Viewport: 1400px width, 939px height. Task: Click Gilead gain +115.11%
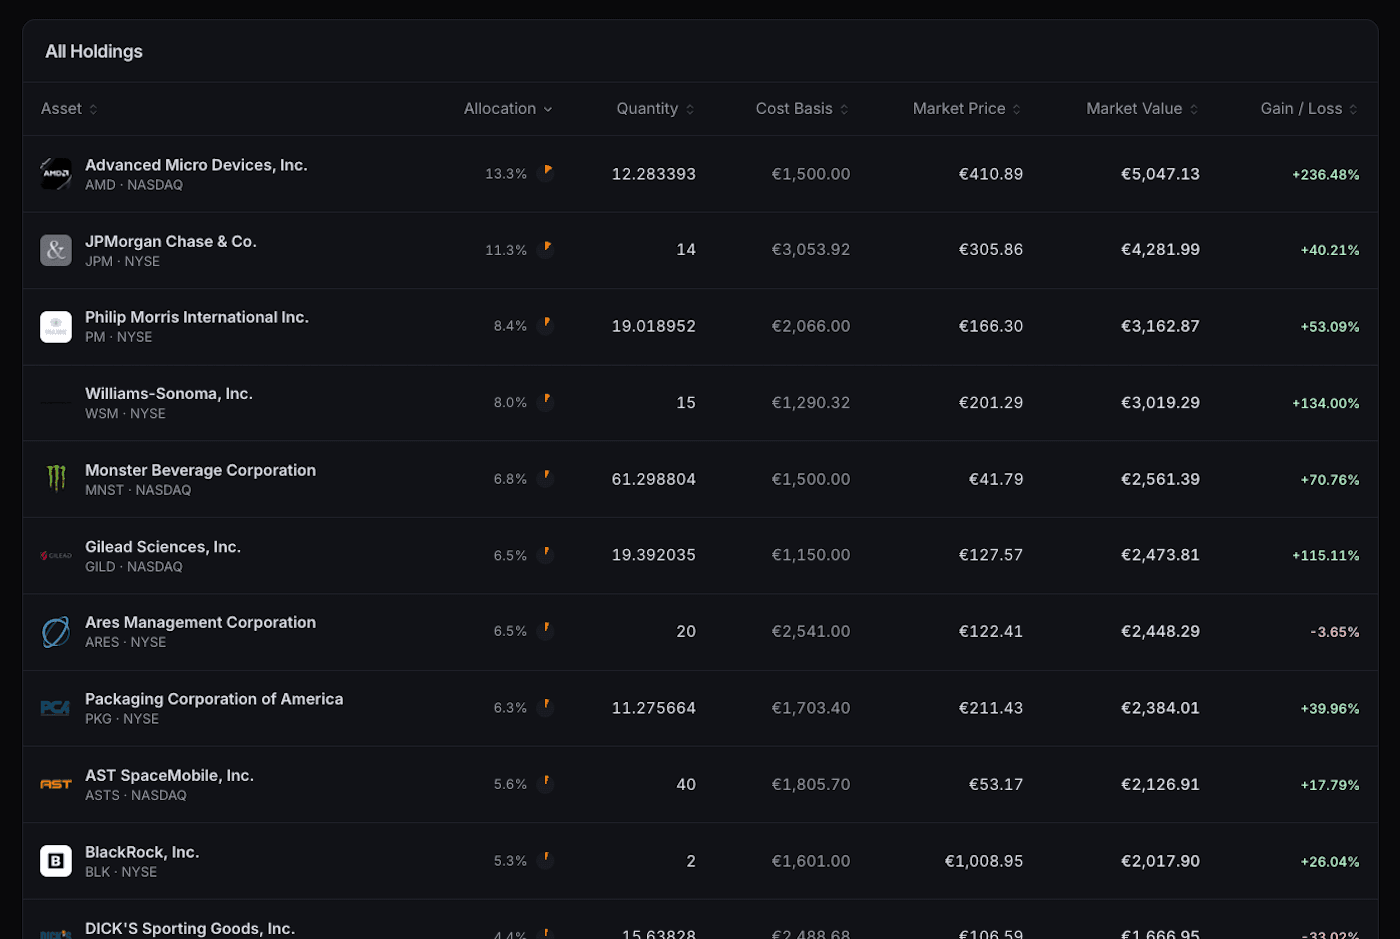click(x=1325, y=556)
